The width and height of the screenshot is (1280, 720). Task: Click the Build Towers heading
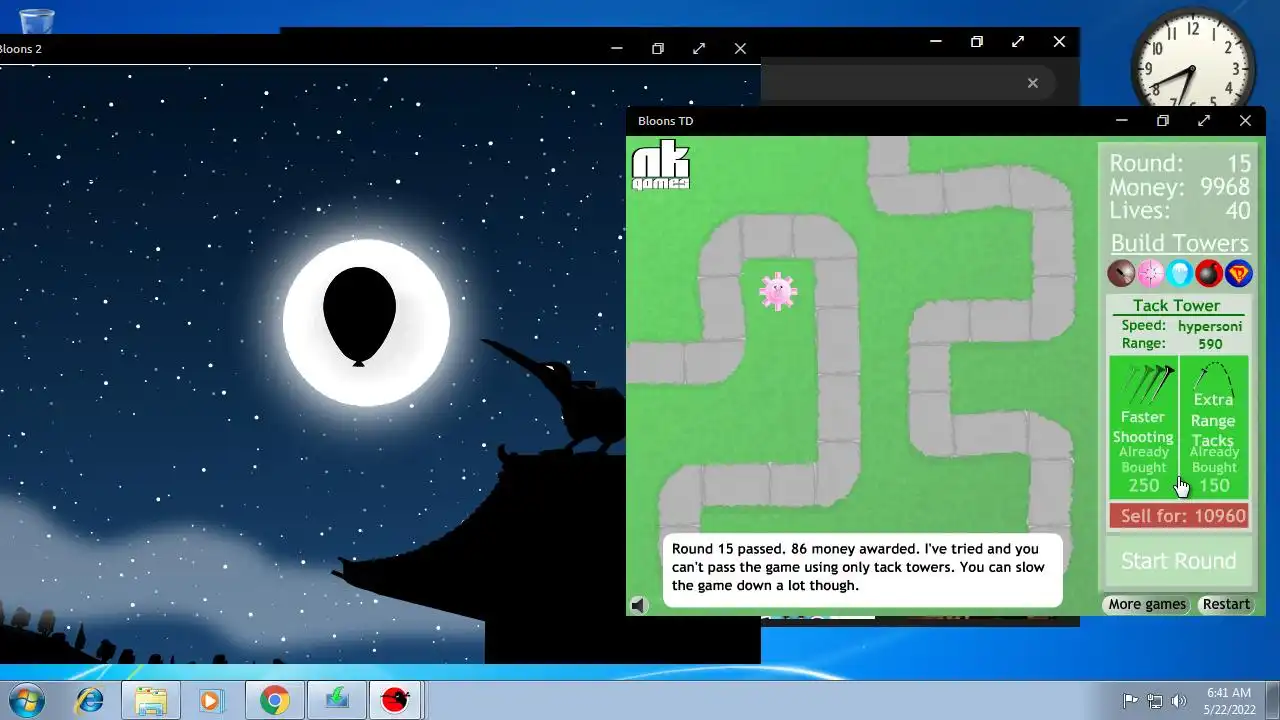(x=1180, y=243)
